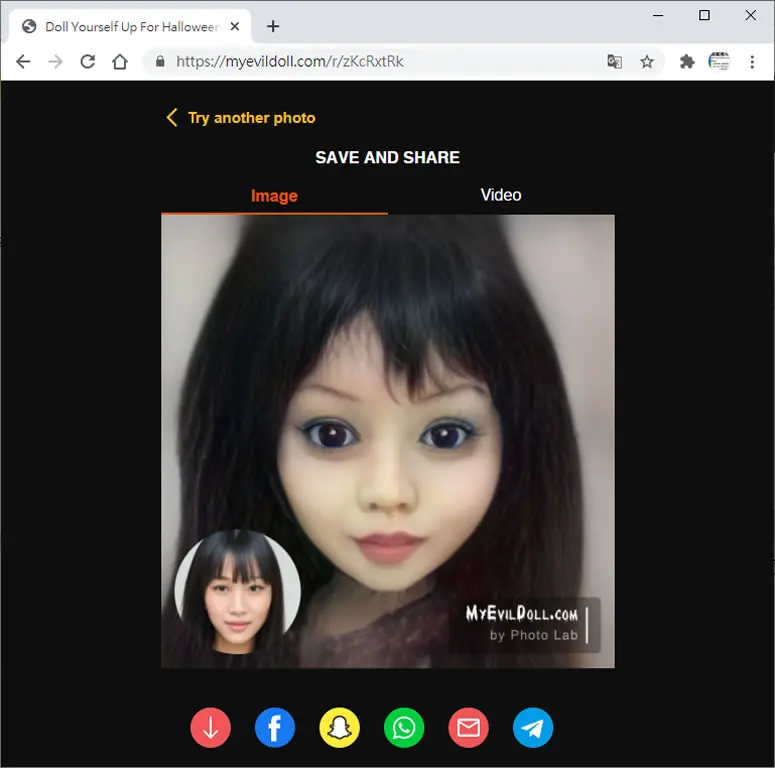Go to the browser home page
Image resolution: width=775 pixels, height=768 pixels.
pyautogui.click(x=120, y=62)
